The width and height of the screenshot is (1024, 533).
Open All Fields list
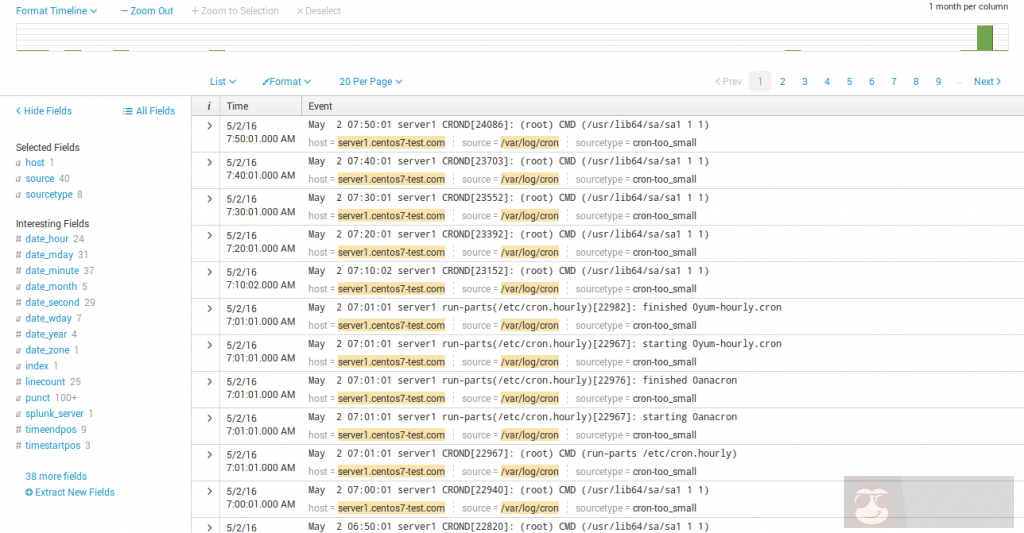[149, 111]
